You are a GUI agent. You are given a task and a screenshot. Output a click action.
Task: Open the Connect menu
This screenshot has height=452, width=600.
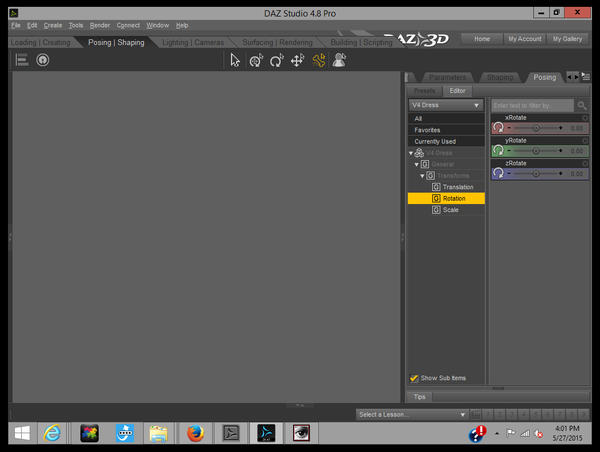[128, 25]
